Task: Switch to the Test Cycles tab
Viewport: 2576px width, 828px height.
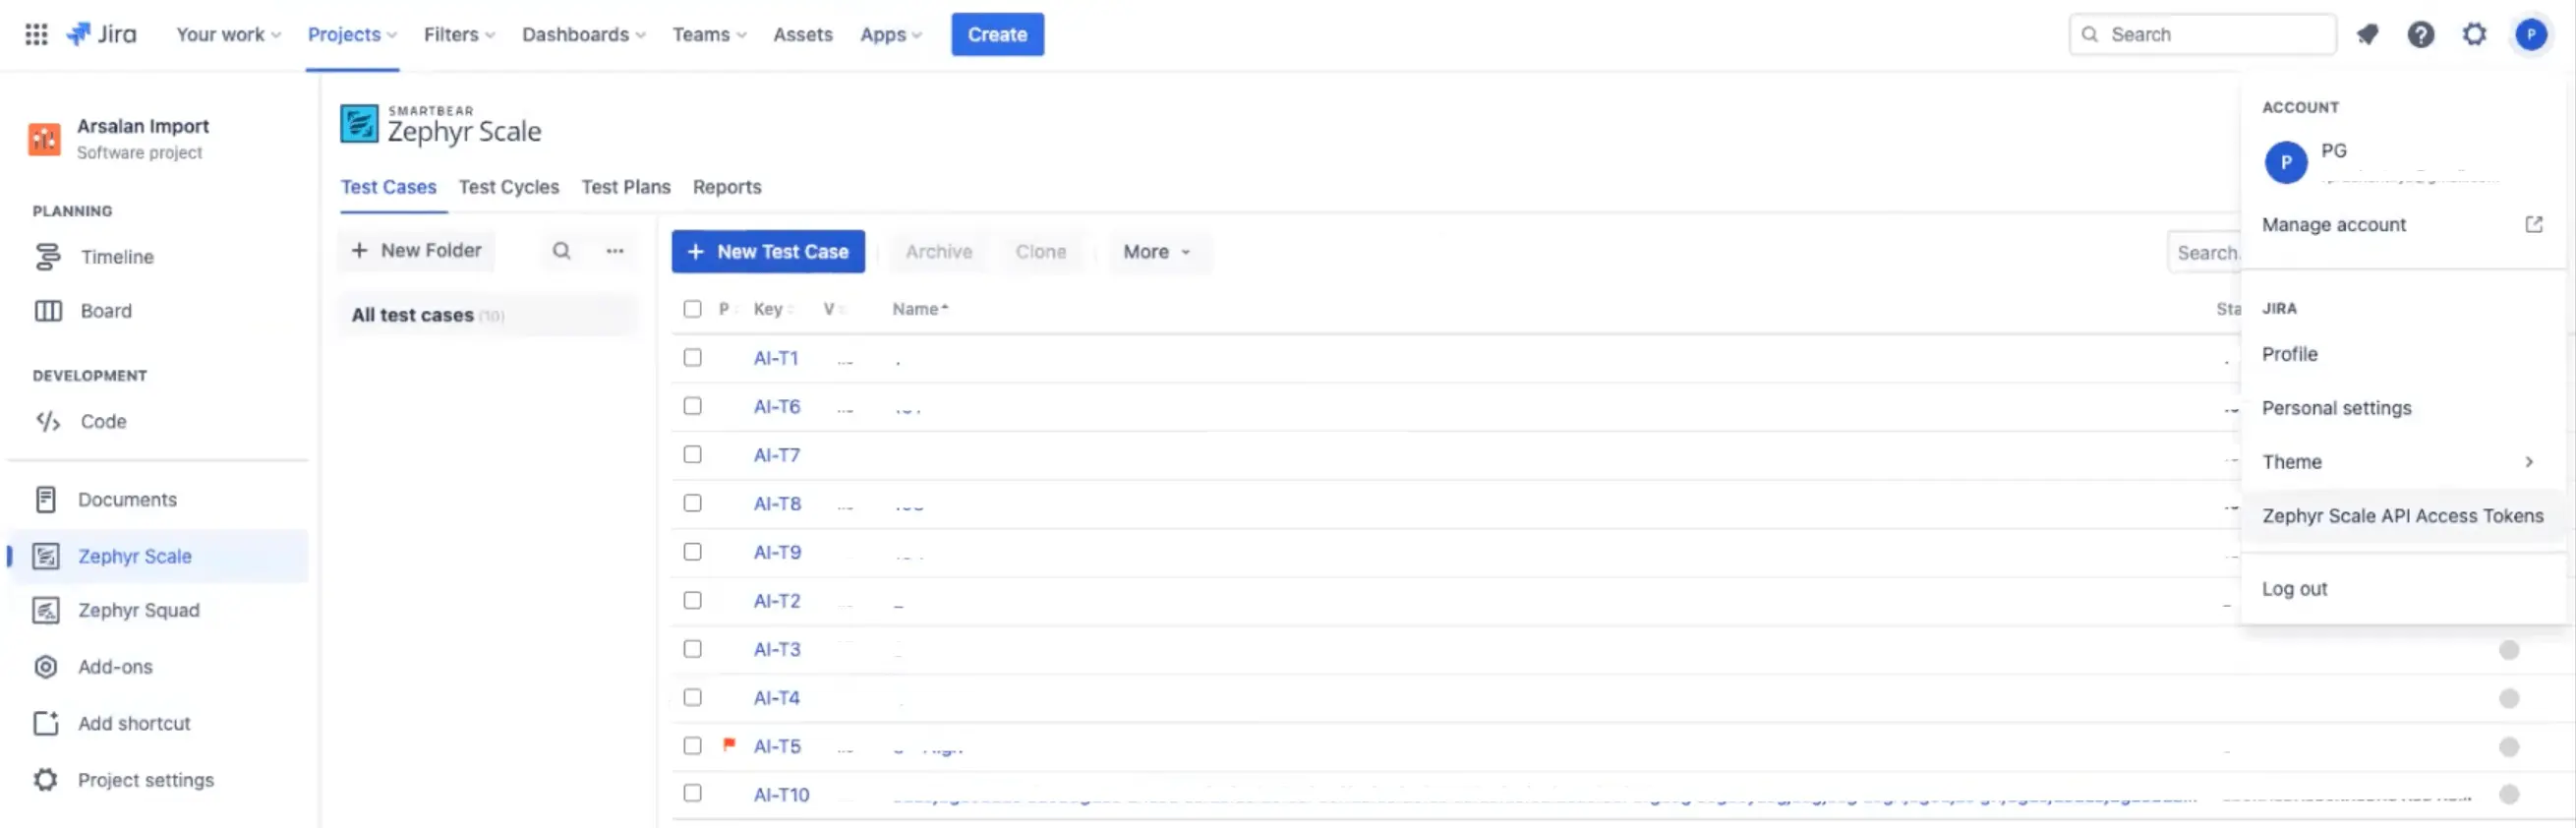Action: click(508, 187)
